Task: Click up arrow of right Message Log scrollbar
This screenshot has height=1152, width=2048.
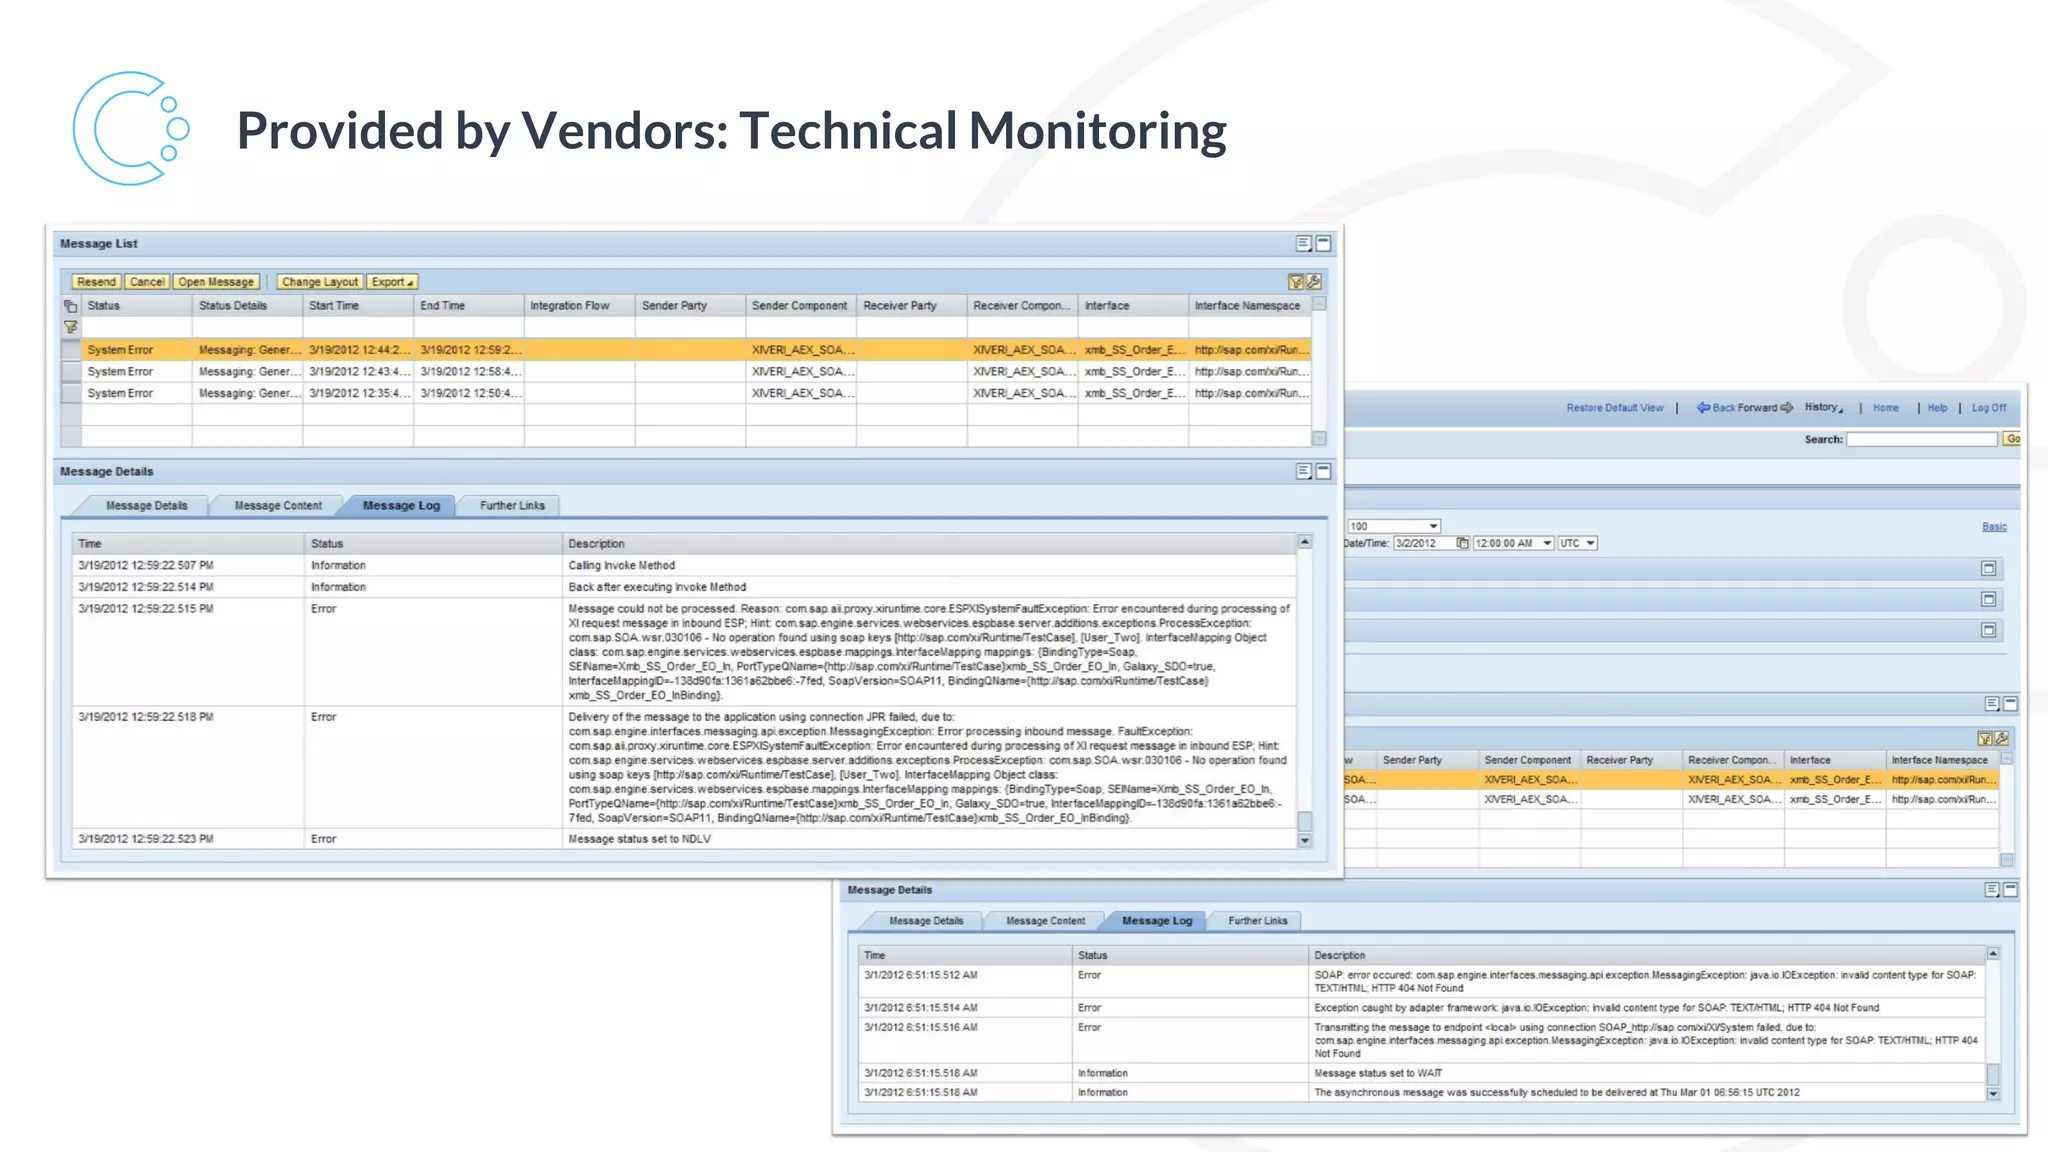Action: 1992,954
